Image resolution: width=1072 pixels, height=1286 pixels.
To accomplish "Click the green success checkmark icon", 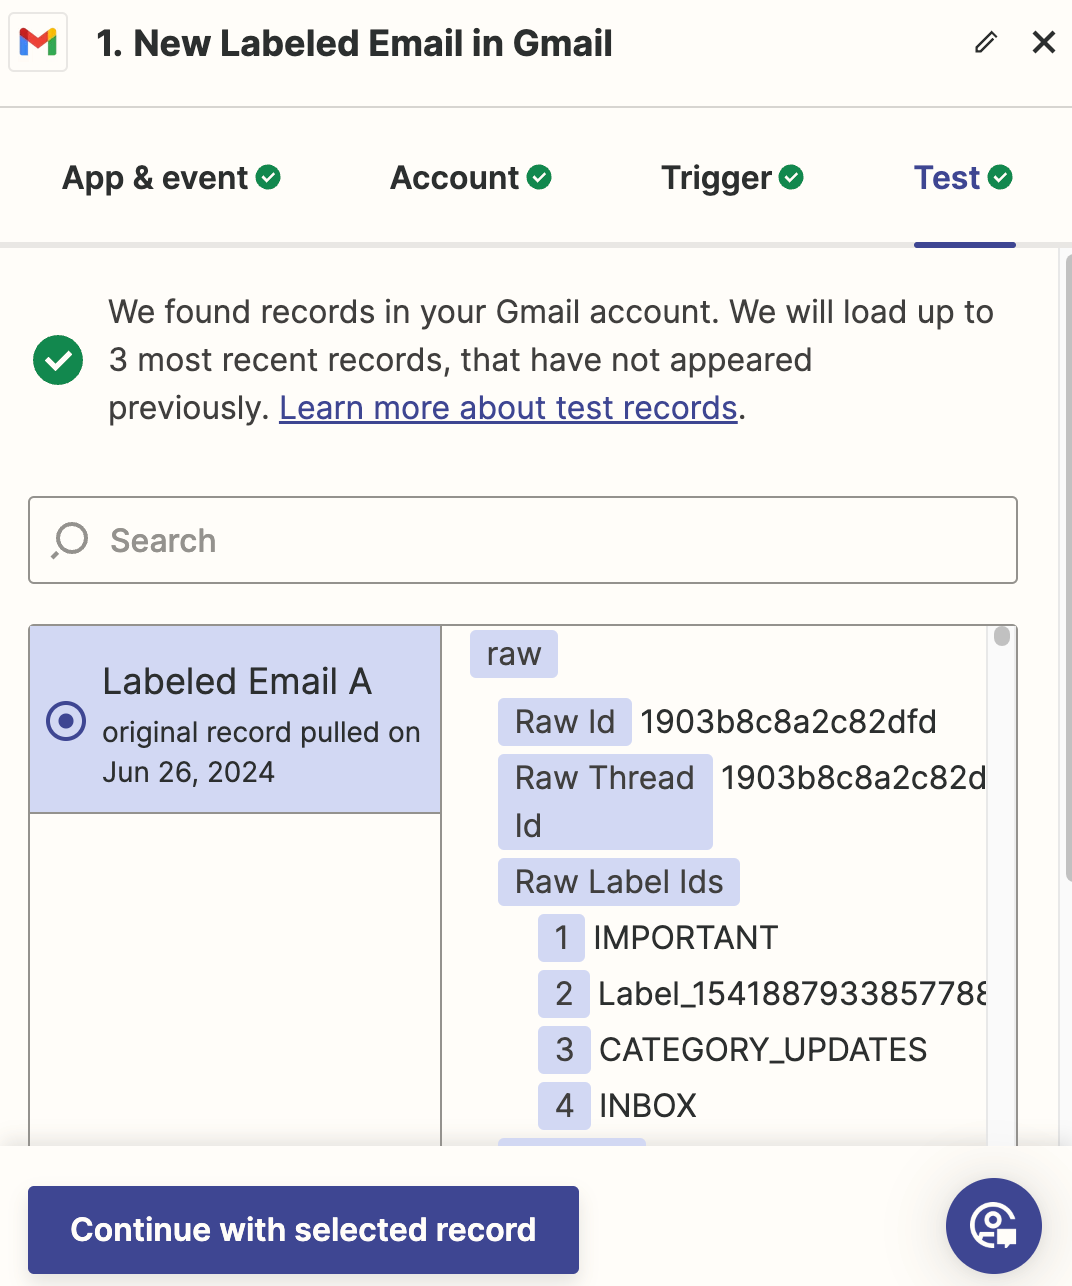I will coord(58,360).
